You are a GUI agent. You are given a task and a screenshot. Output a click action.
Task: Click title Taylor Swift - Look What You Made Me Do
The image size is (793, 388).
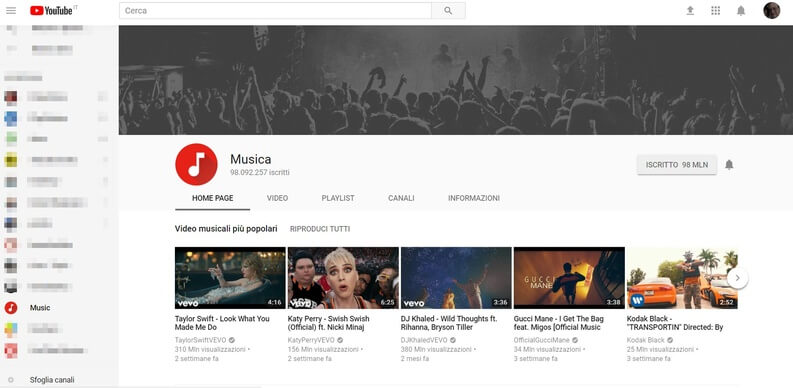[x=222, y=323]
